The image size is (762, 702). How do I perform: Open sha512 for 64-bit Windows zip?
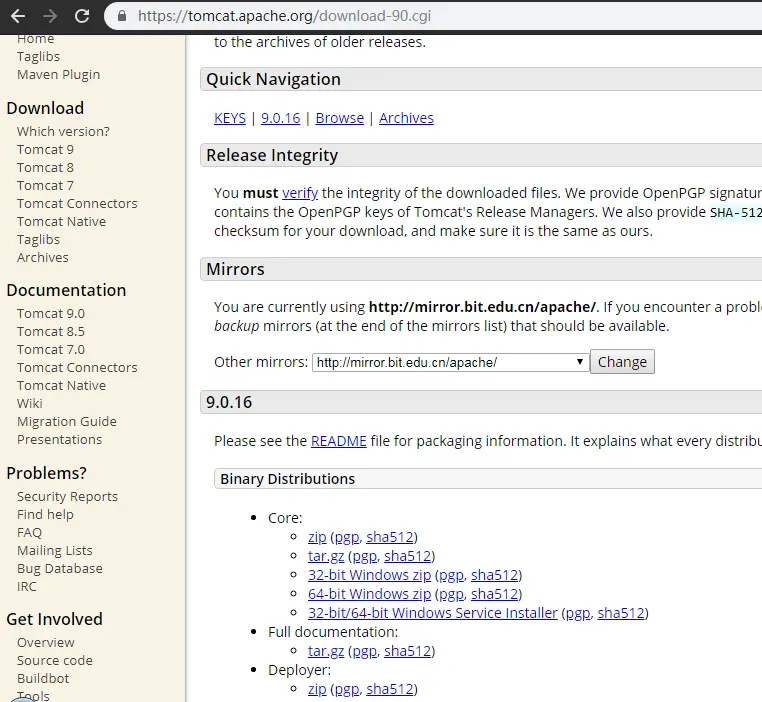tap(495, 594)
